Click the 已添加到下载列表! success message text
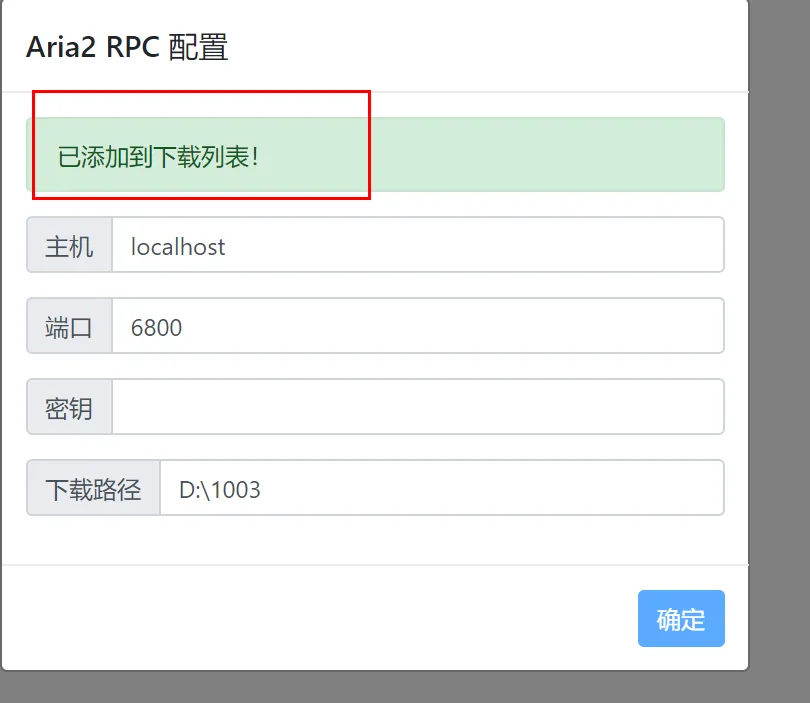The width and height of the screenshot is (810, 703). (158, 157)
